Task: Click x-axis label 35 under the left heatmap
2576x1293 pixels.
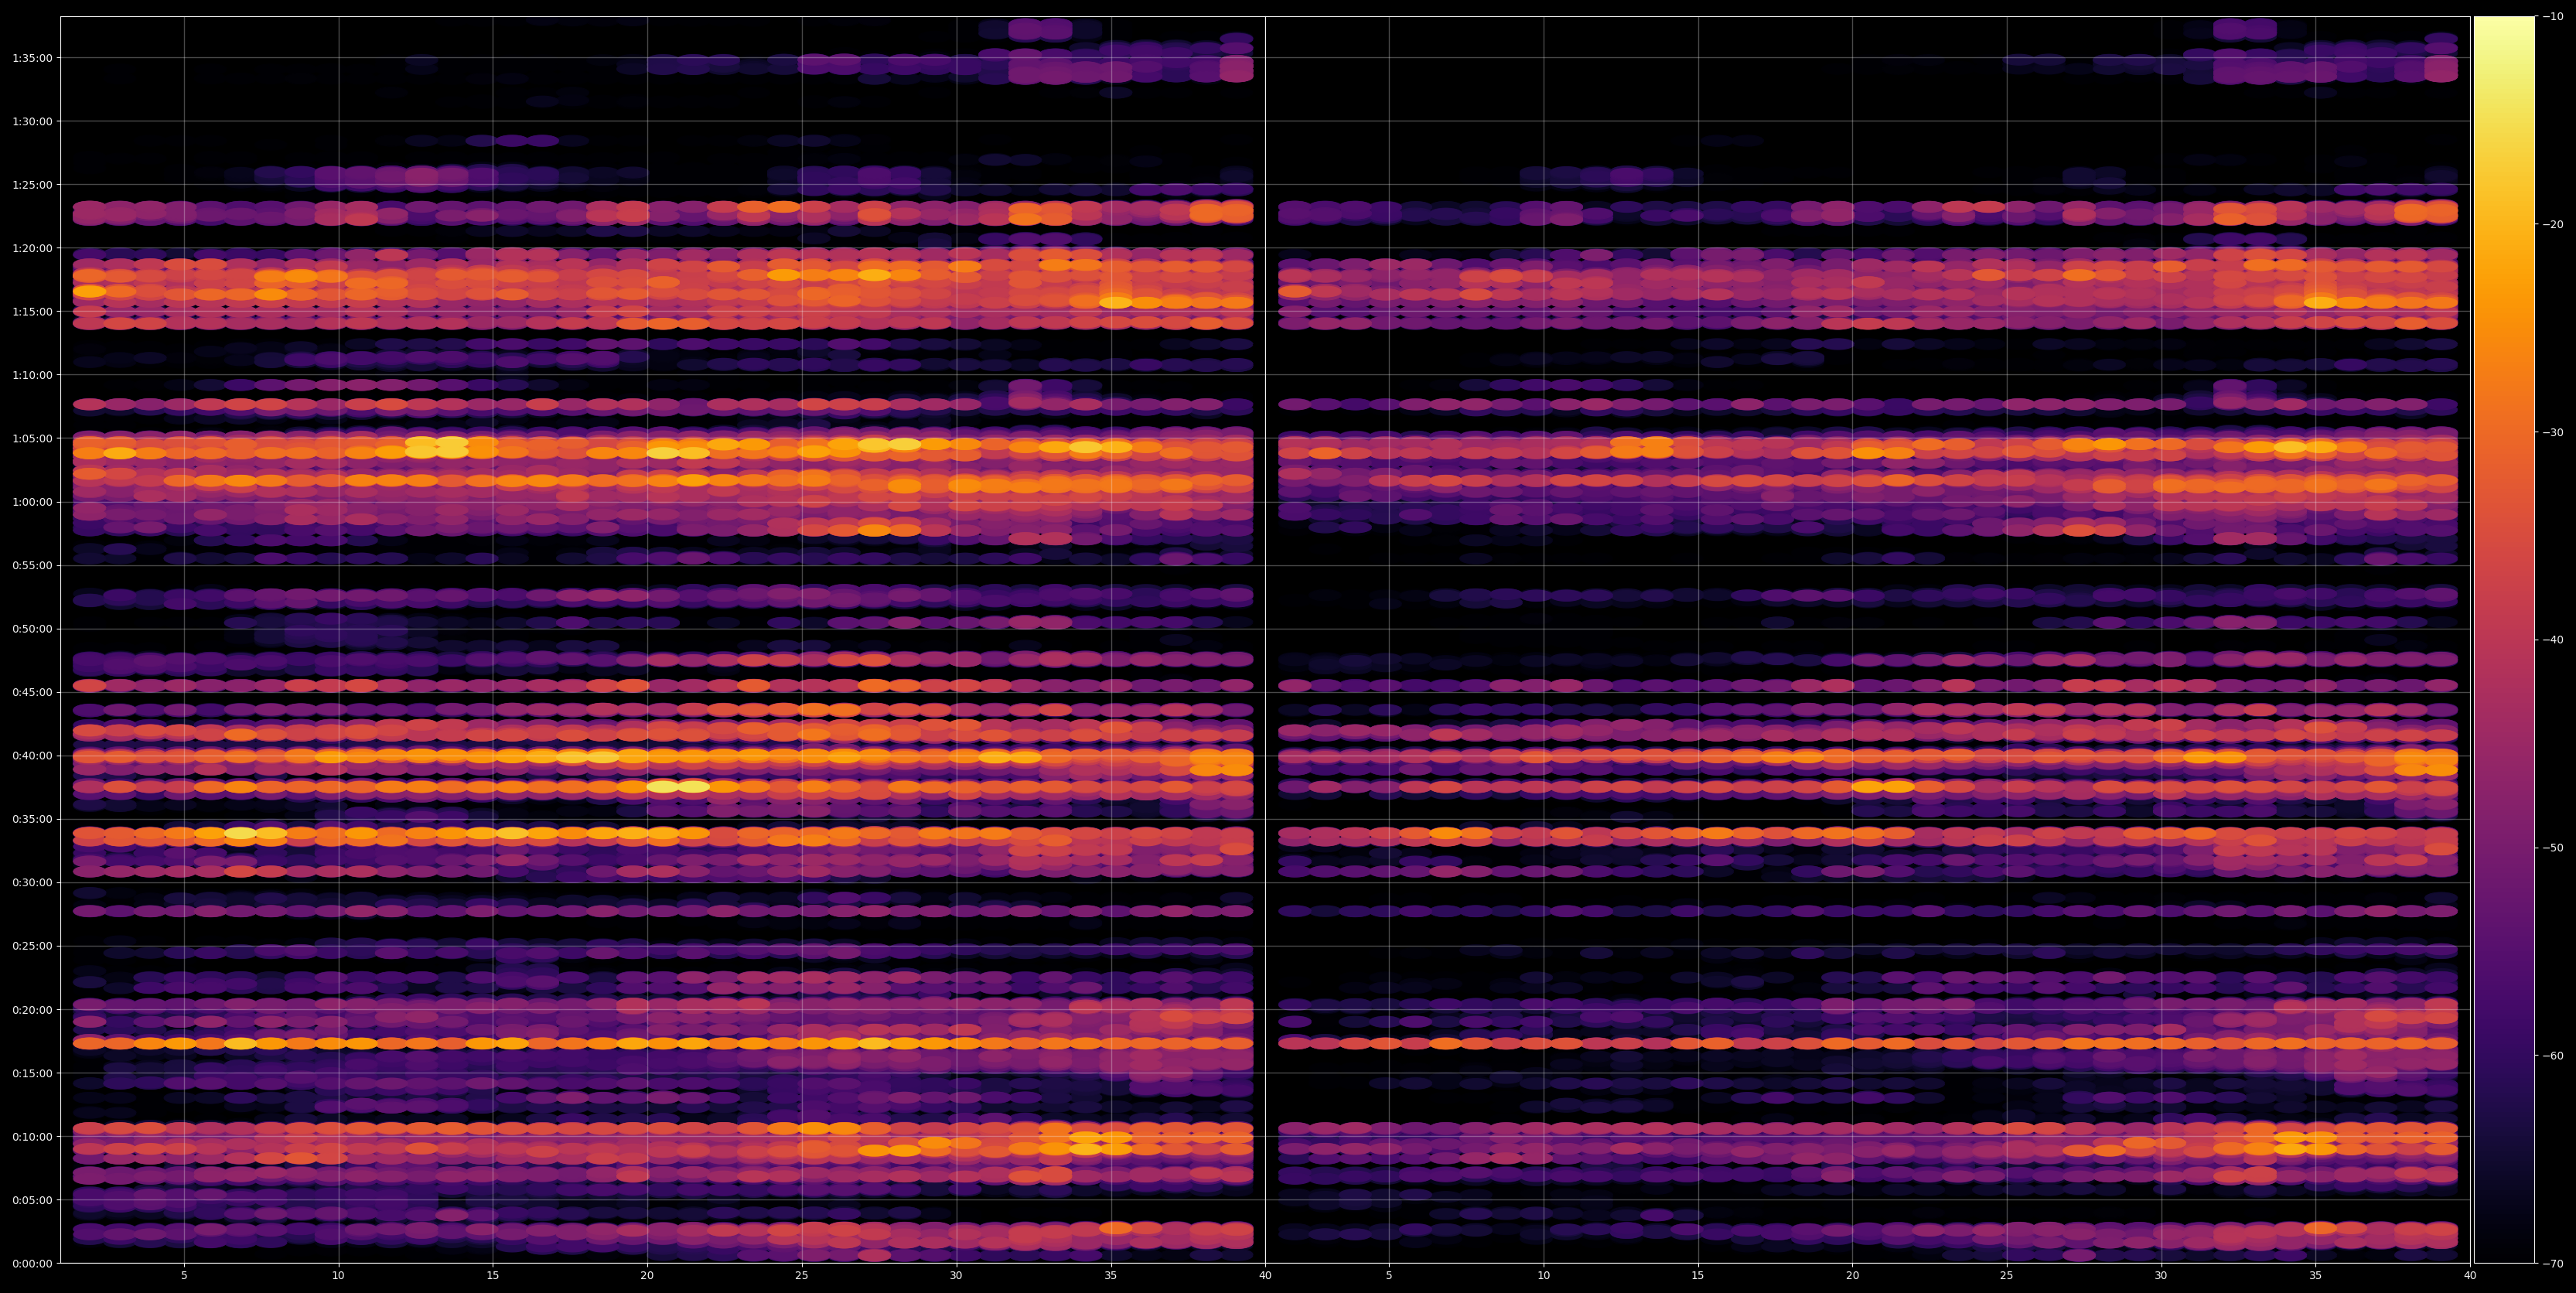Action: [x=1111, y=1276]
